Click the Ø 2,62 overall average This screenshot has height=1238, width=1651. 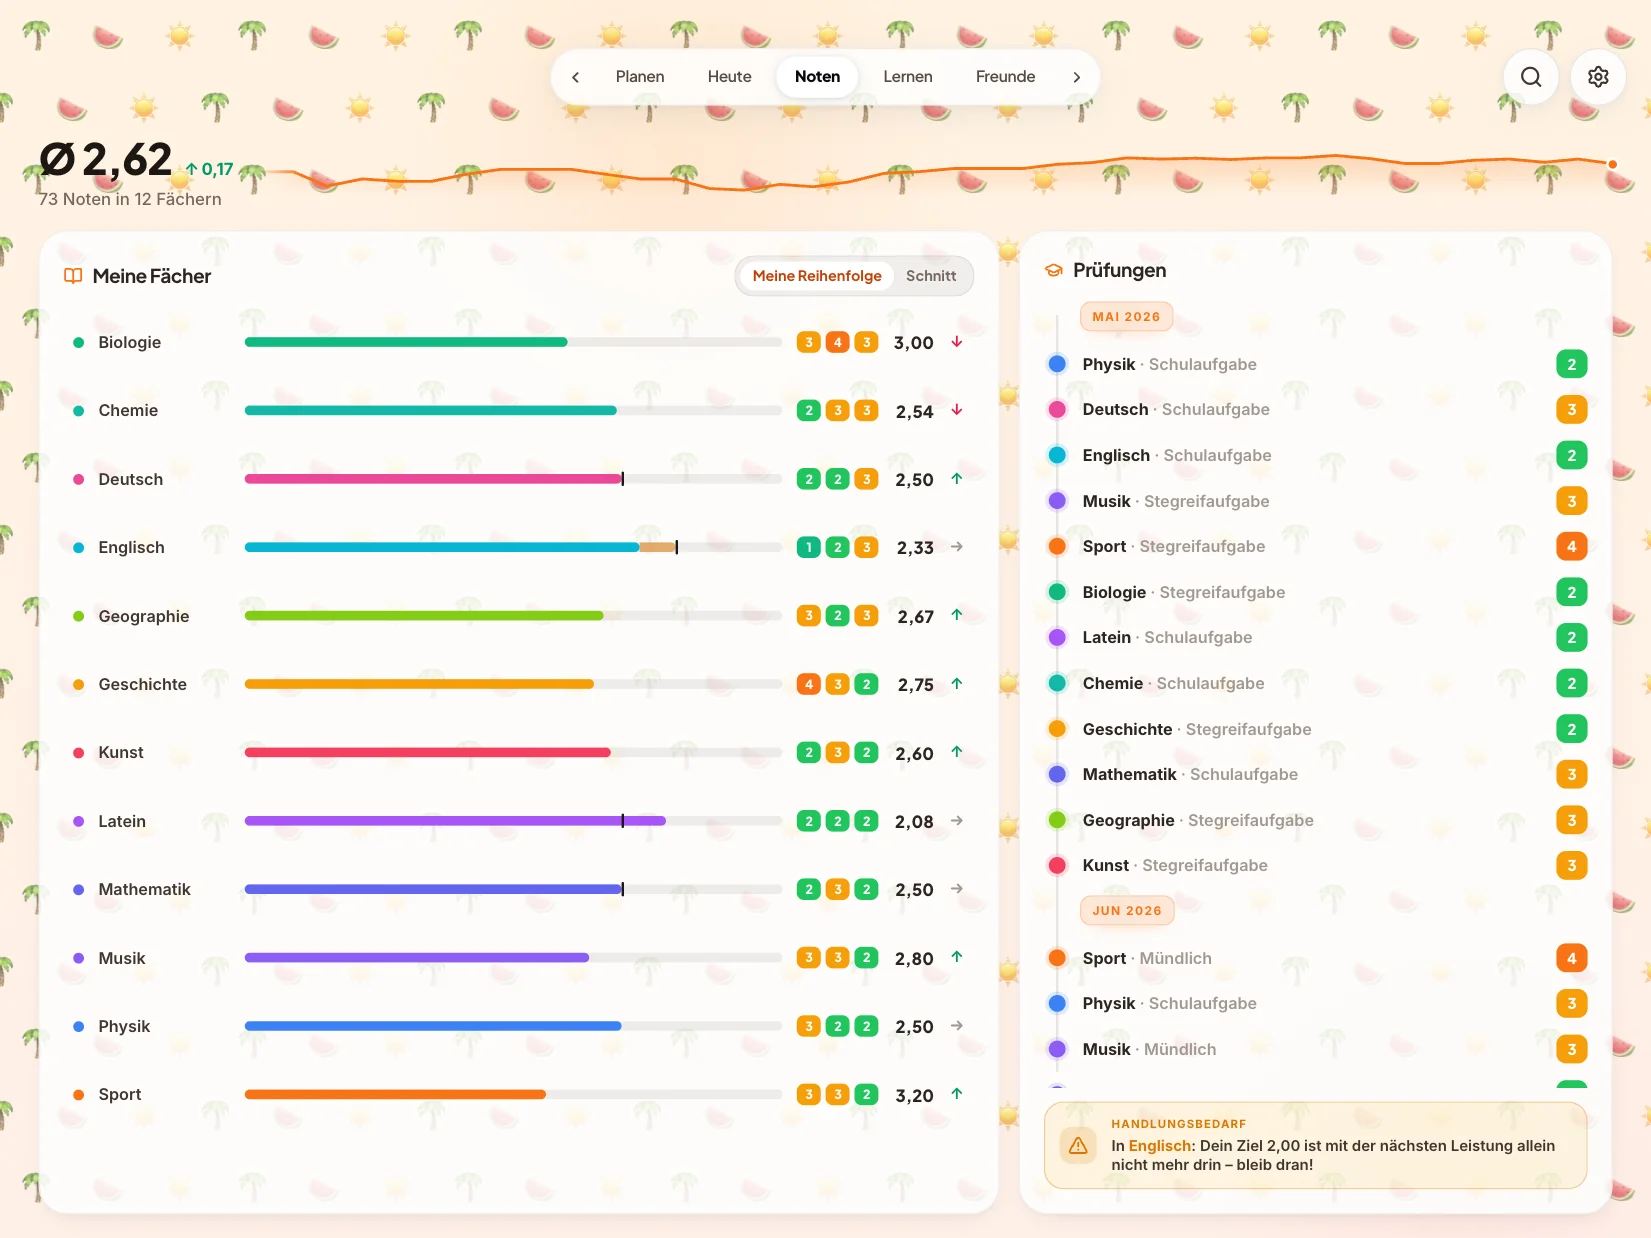pyautogui.click(x=107, y=160)
